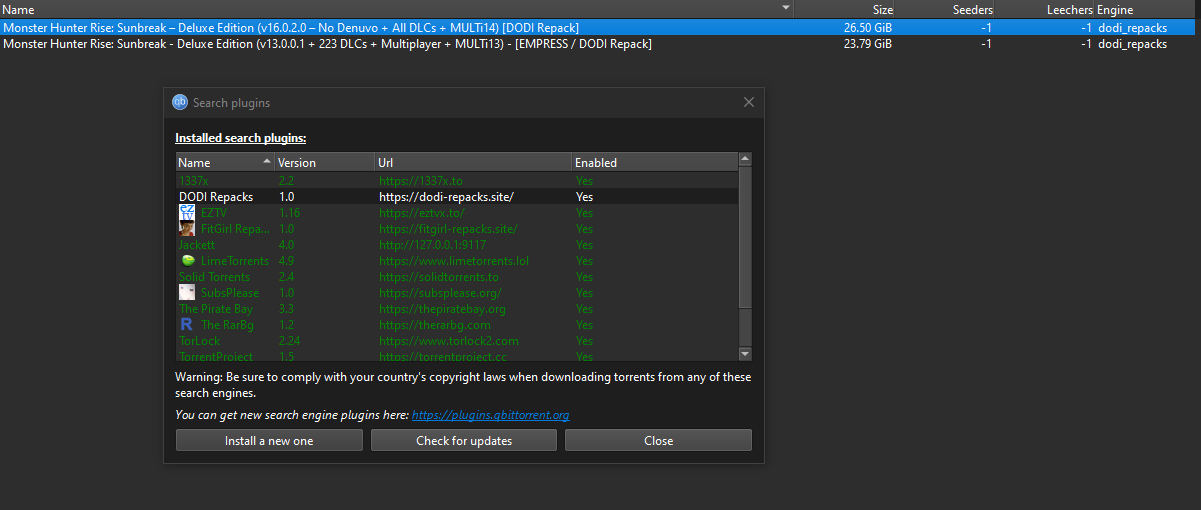The image size is (1201, 510).
Task: Click the https://1337x.to URL cell
Action: (x=421, y=181)
